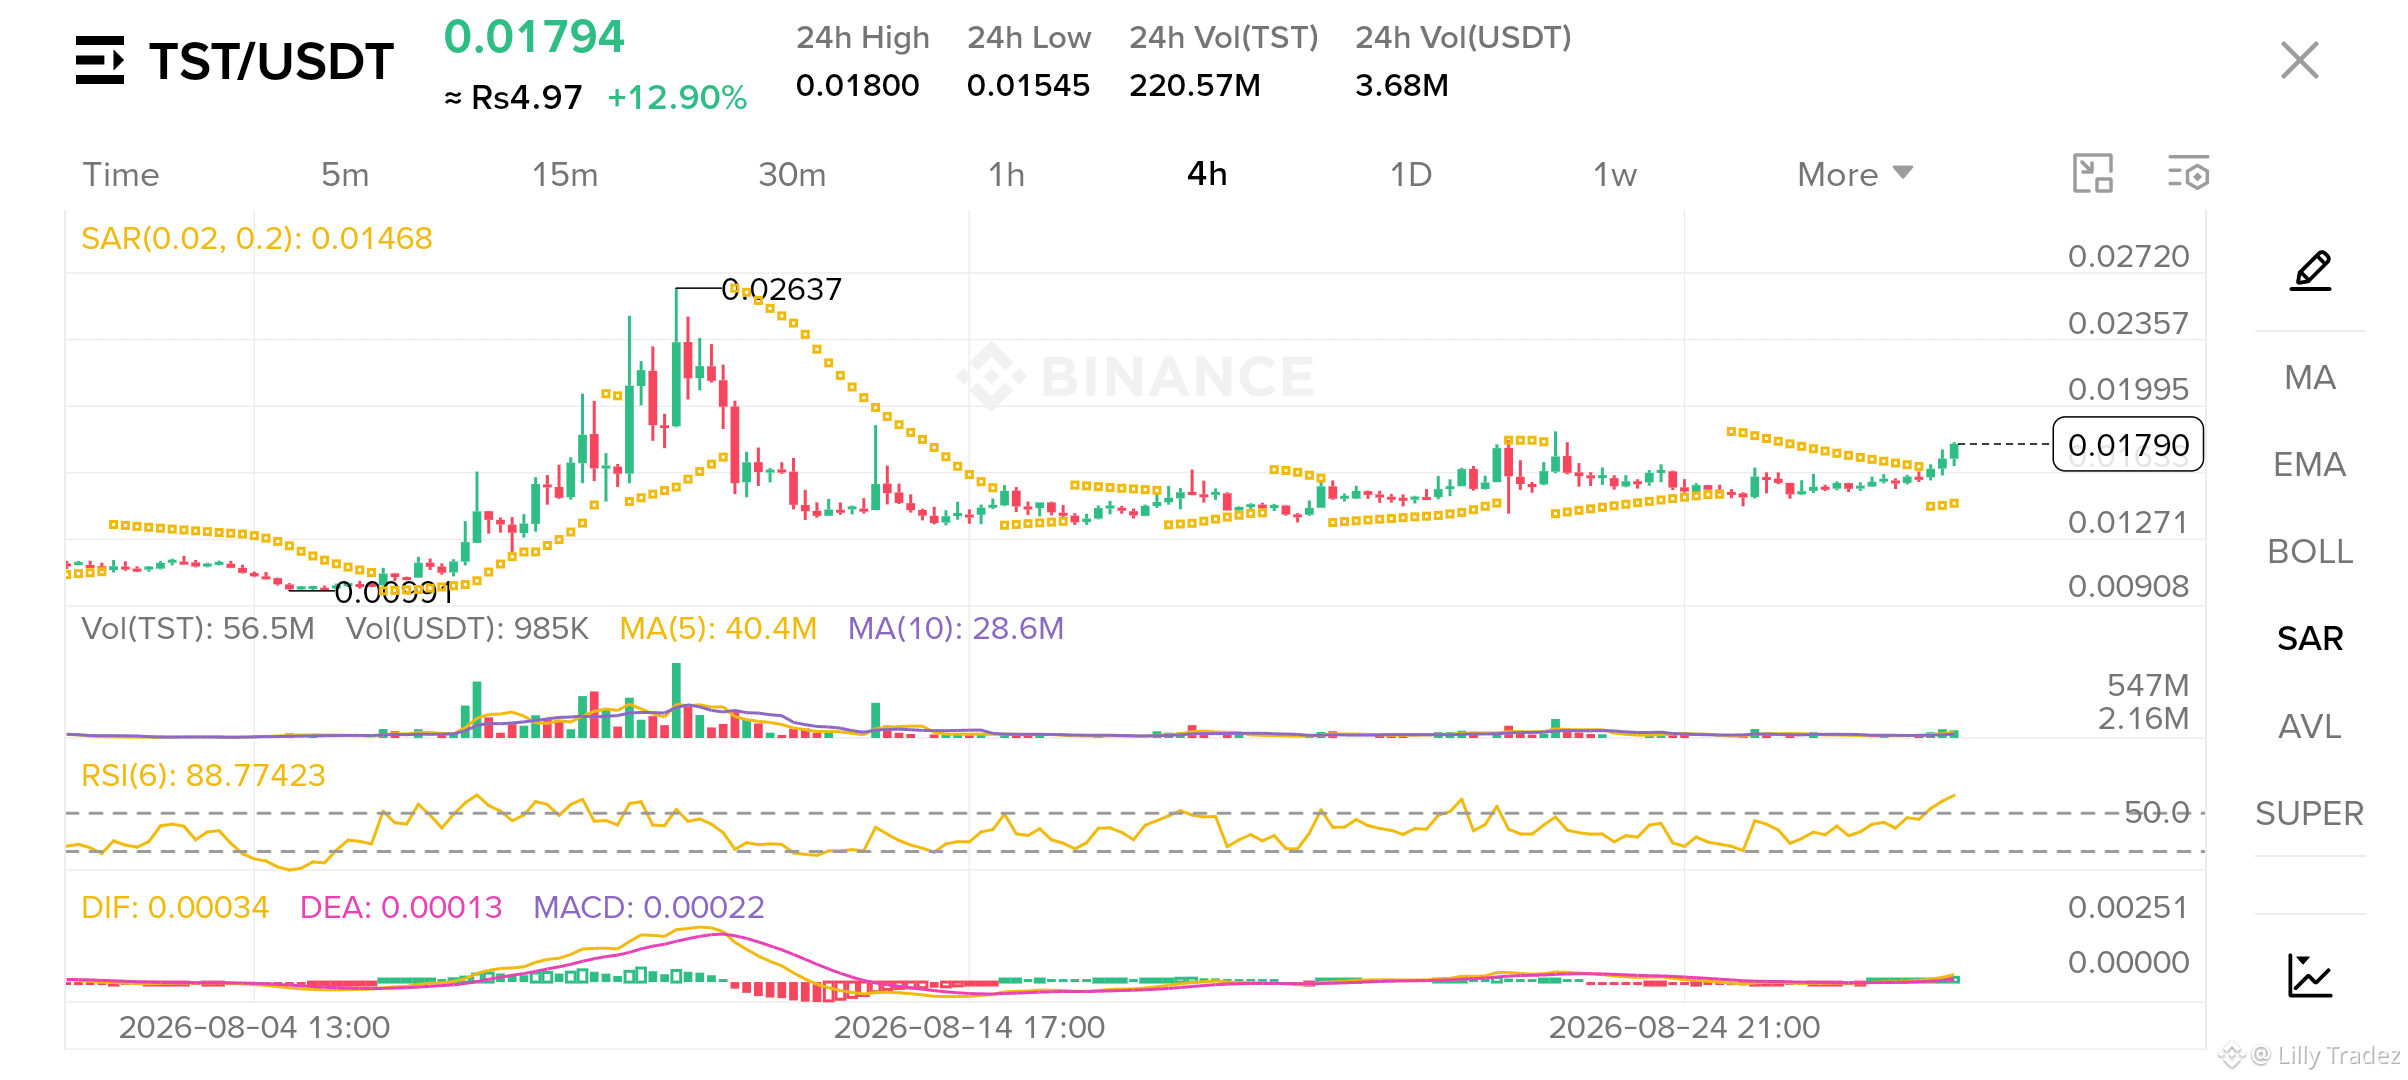This screenshot has width=2408, height=1080.
Task: Click the 2026-08-04 13:00 time label
Action: click(x=254, y=1027)
